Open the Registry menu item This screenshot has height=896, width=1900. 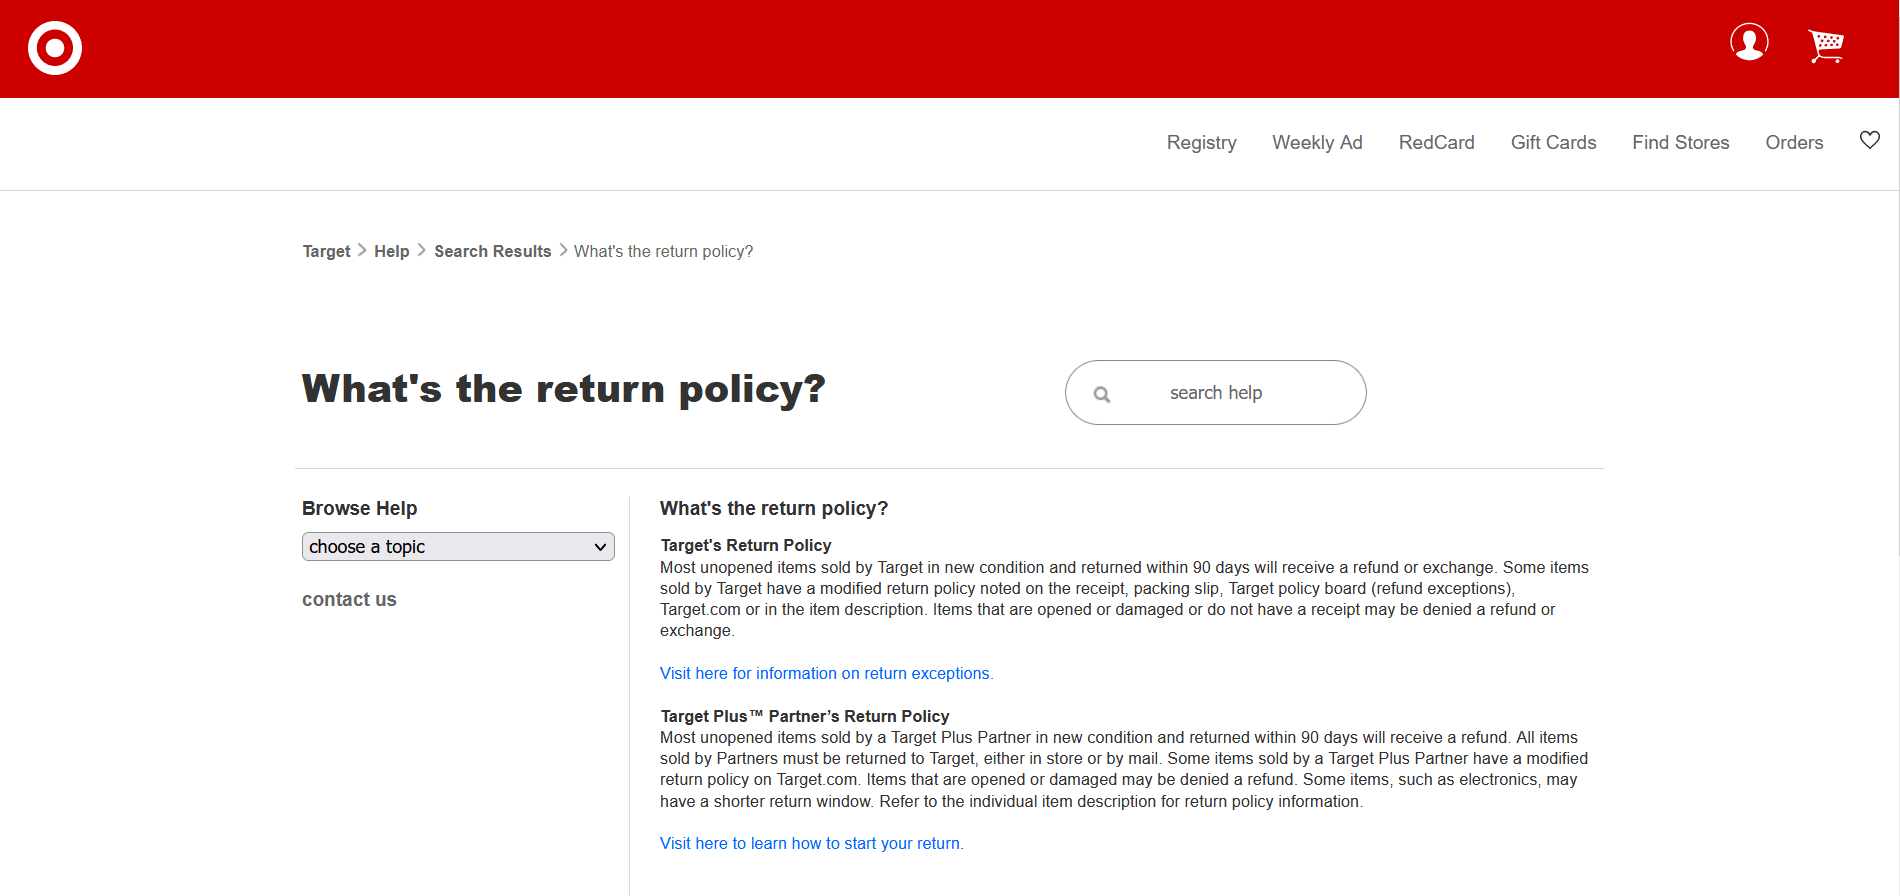(x=1201, y=143)
